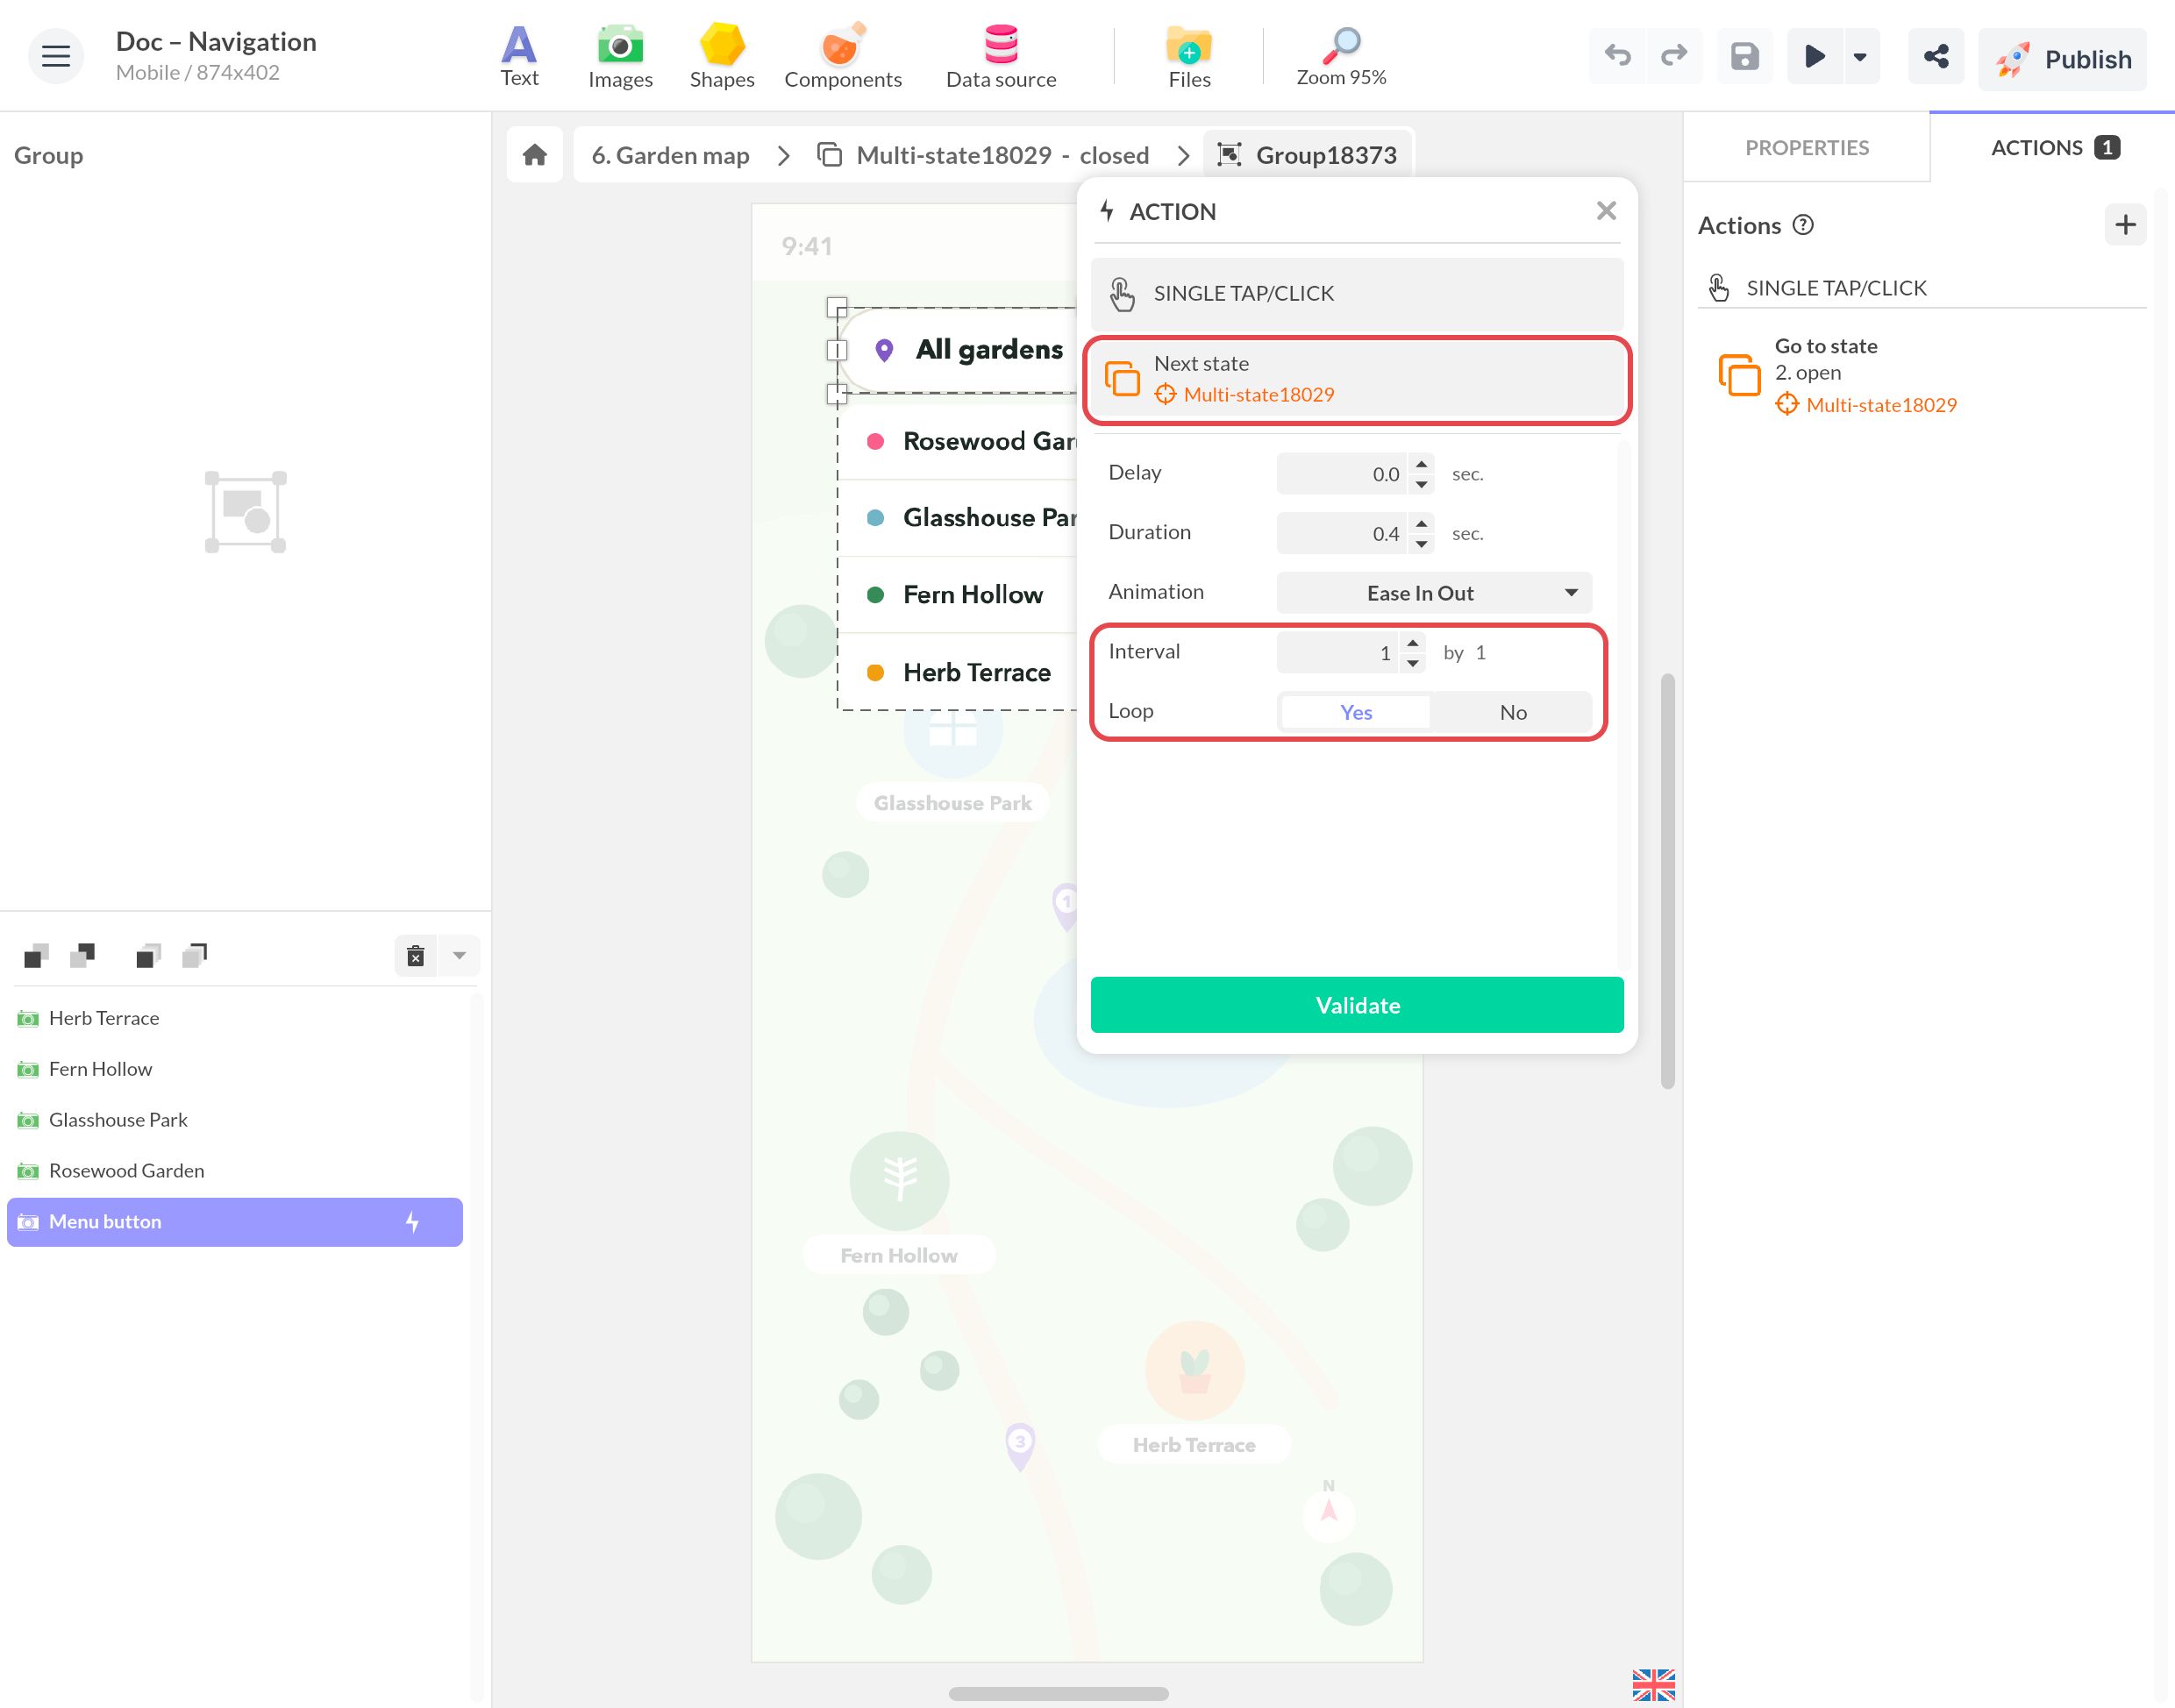Increase the Delay value
Image resolution: width=2175 pixels, height=1708 pixels.
coord(1421,464)
